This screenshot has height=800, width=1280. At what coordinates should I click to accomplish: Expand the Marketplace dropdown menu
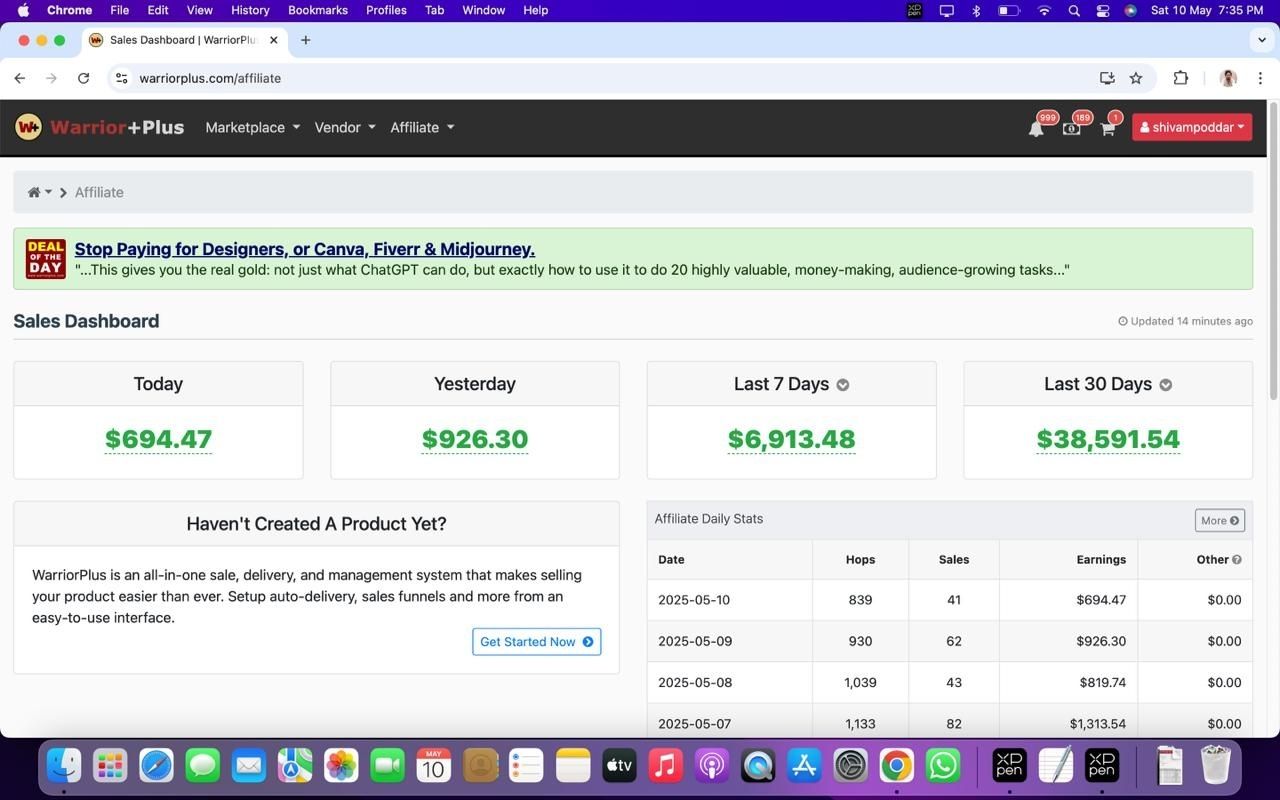(252, 127)
